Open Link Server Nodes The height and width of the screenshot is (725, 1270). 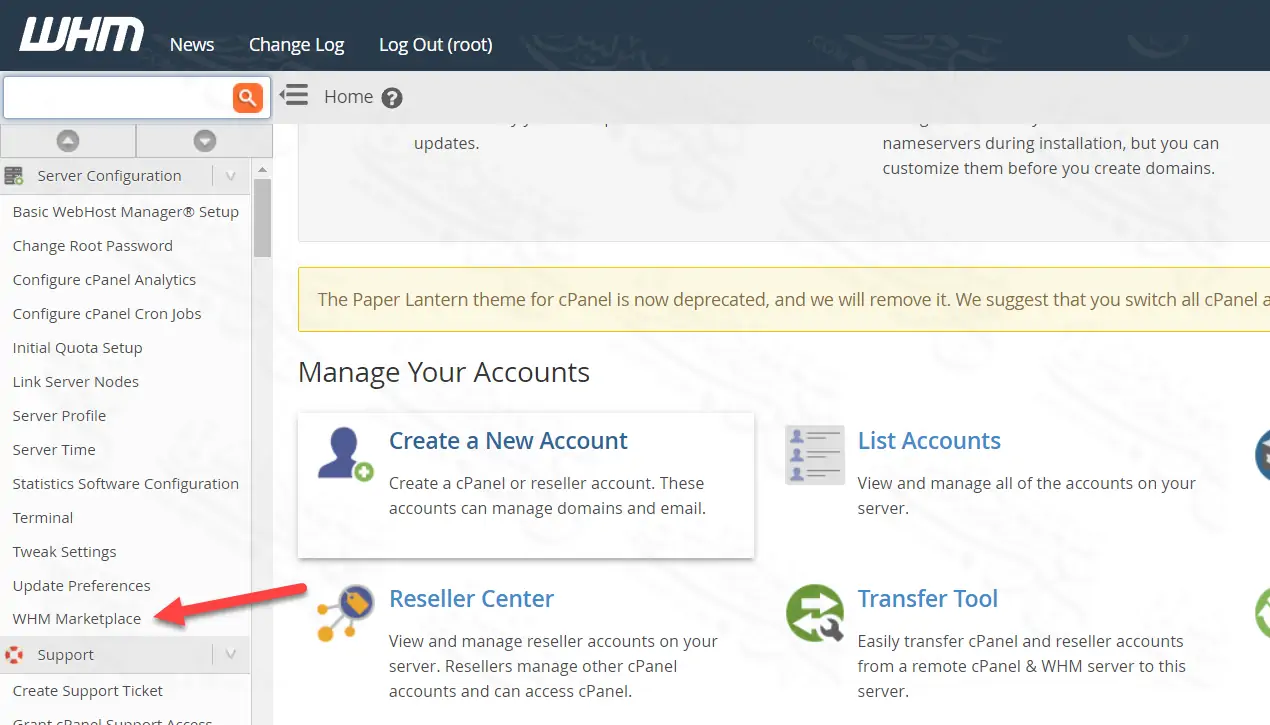tap(75, 382)
